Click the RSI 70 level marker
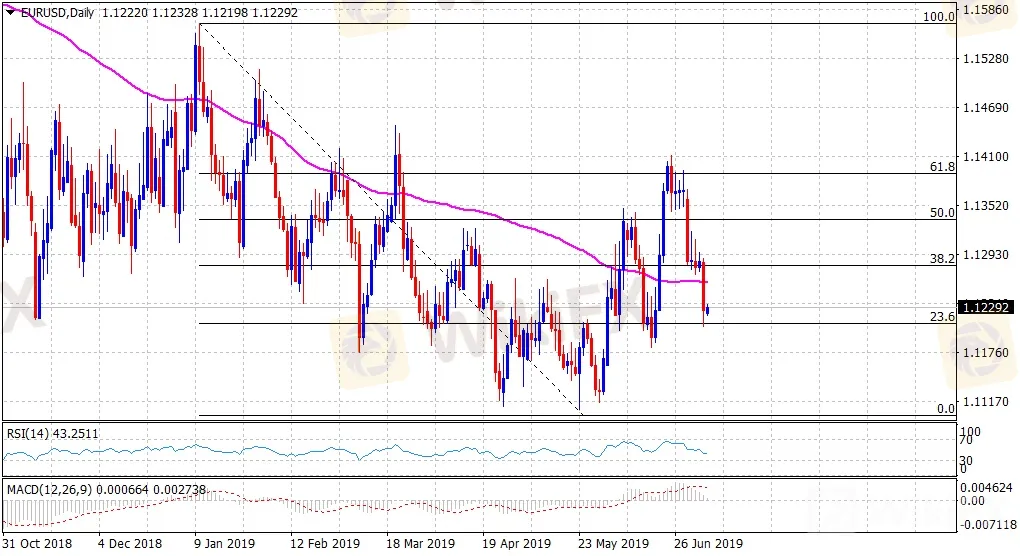The height and width of the screenshot is (556, 1020). 965,441
